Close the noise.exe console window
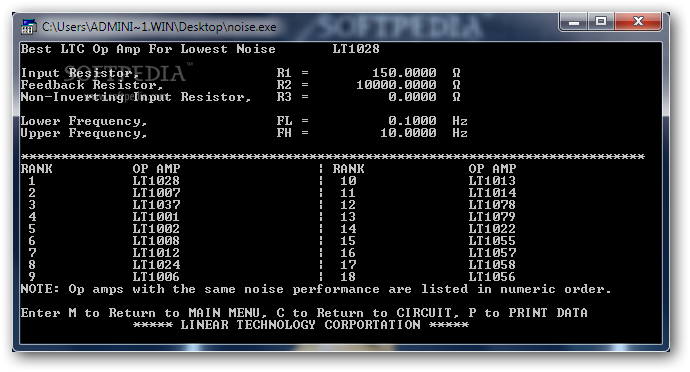The image size is (690, 372). [x=638, y=22]
